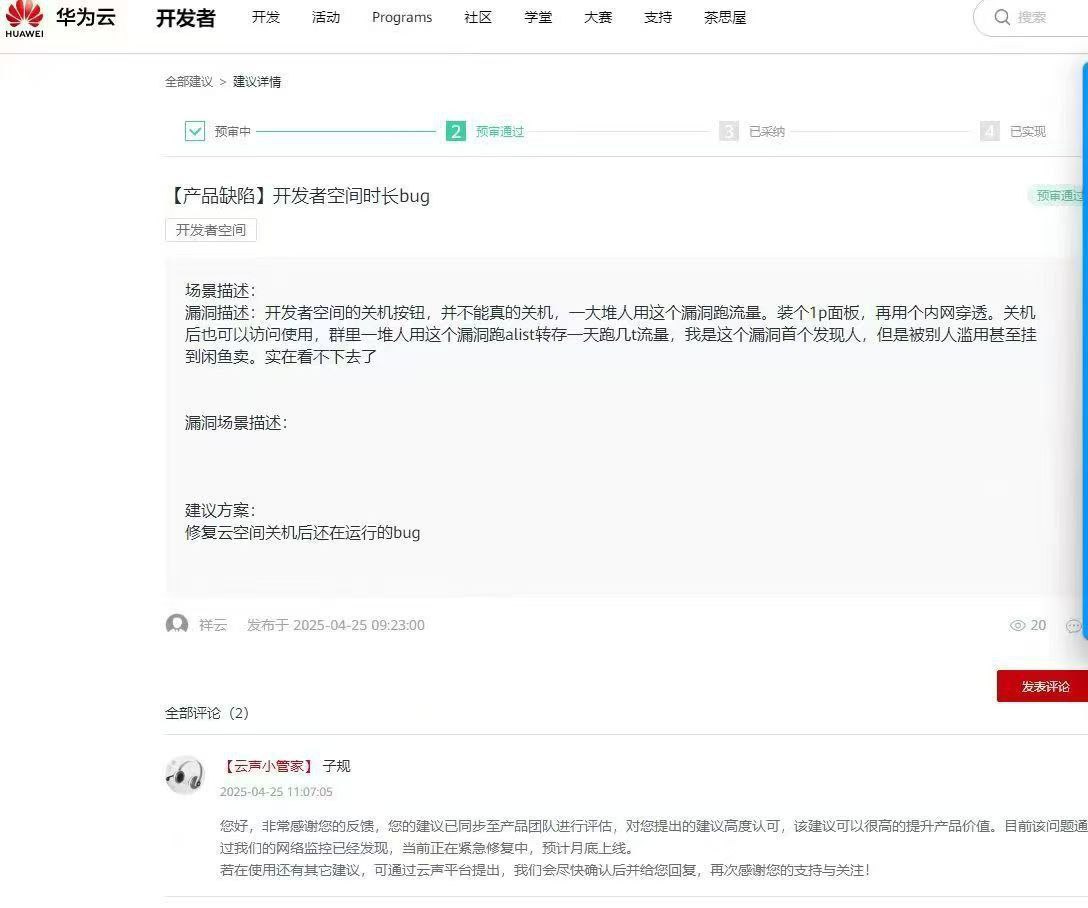1088x908 pixels.
Task: Click the comment bubble icon beside views
Action: tap(1073, 625)
